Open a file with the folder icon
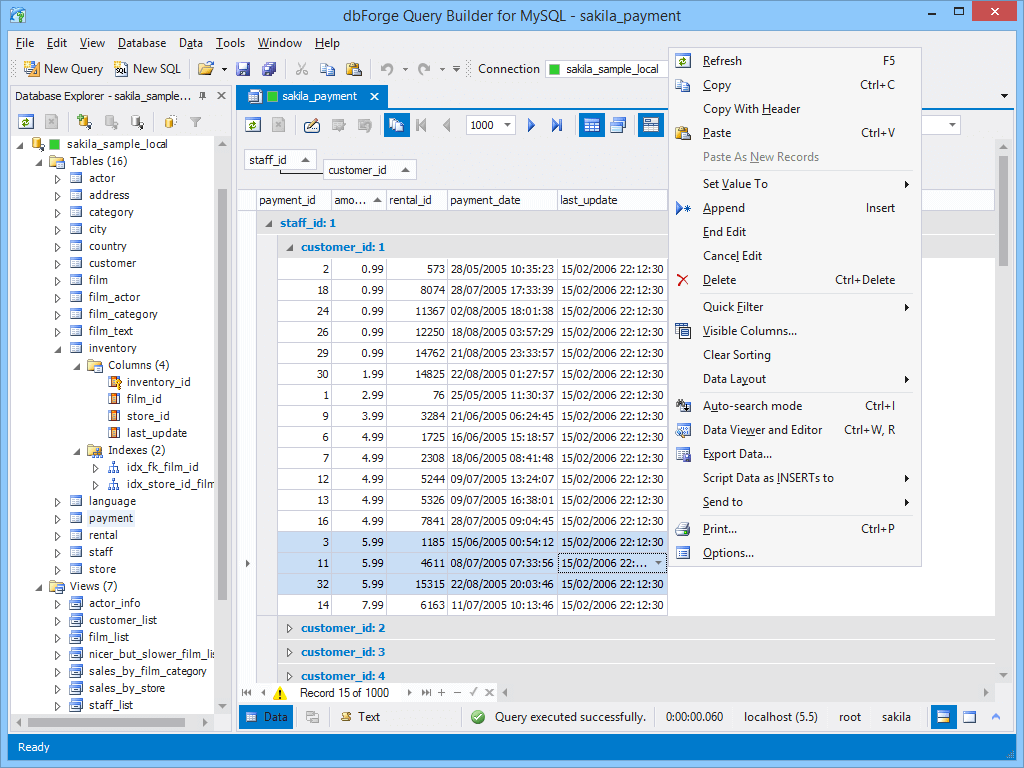Viewport: 1024px width, 768px height. [x=206, y=69]
